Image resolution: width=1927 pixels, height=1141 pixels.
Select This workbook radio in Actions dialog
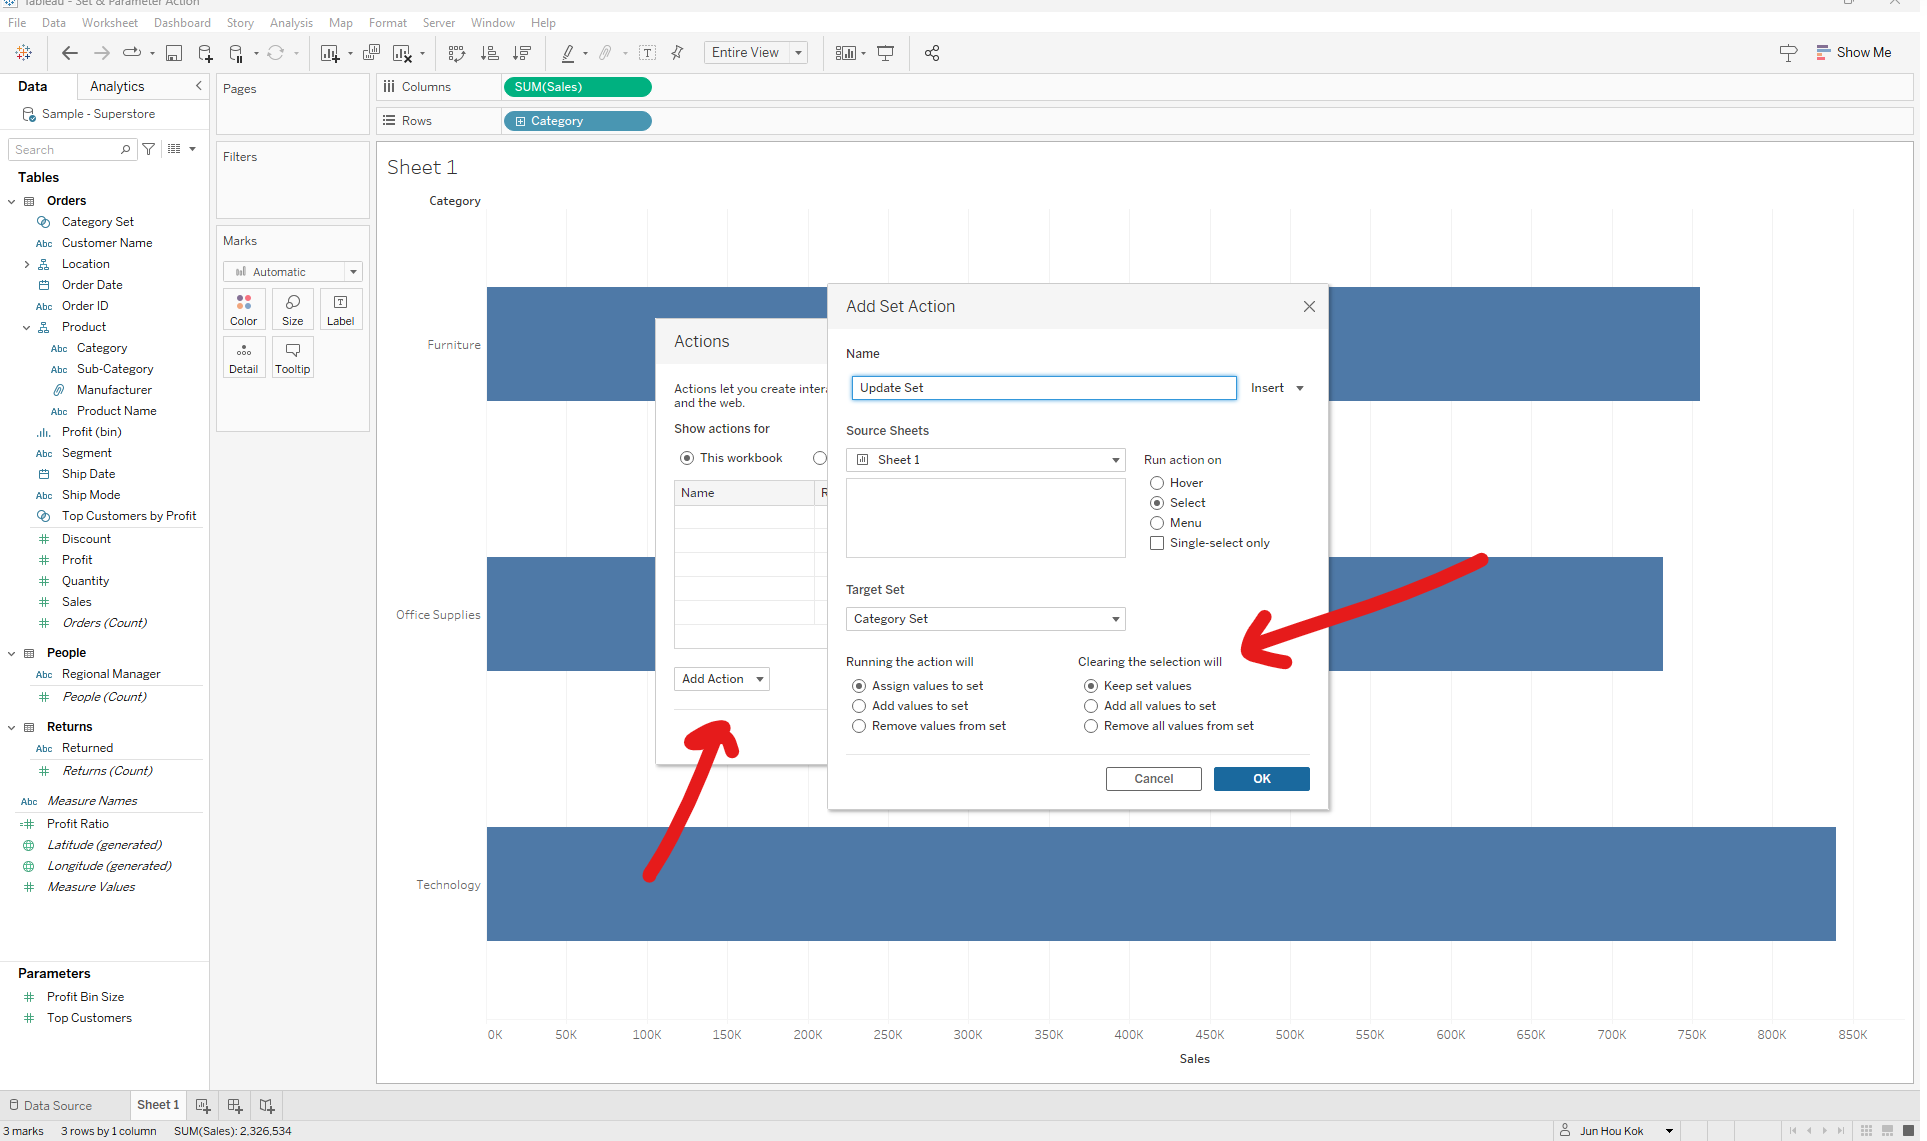(687, 458)
